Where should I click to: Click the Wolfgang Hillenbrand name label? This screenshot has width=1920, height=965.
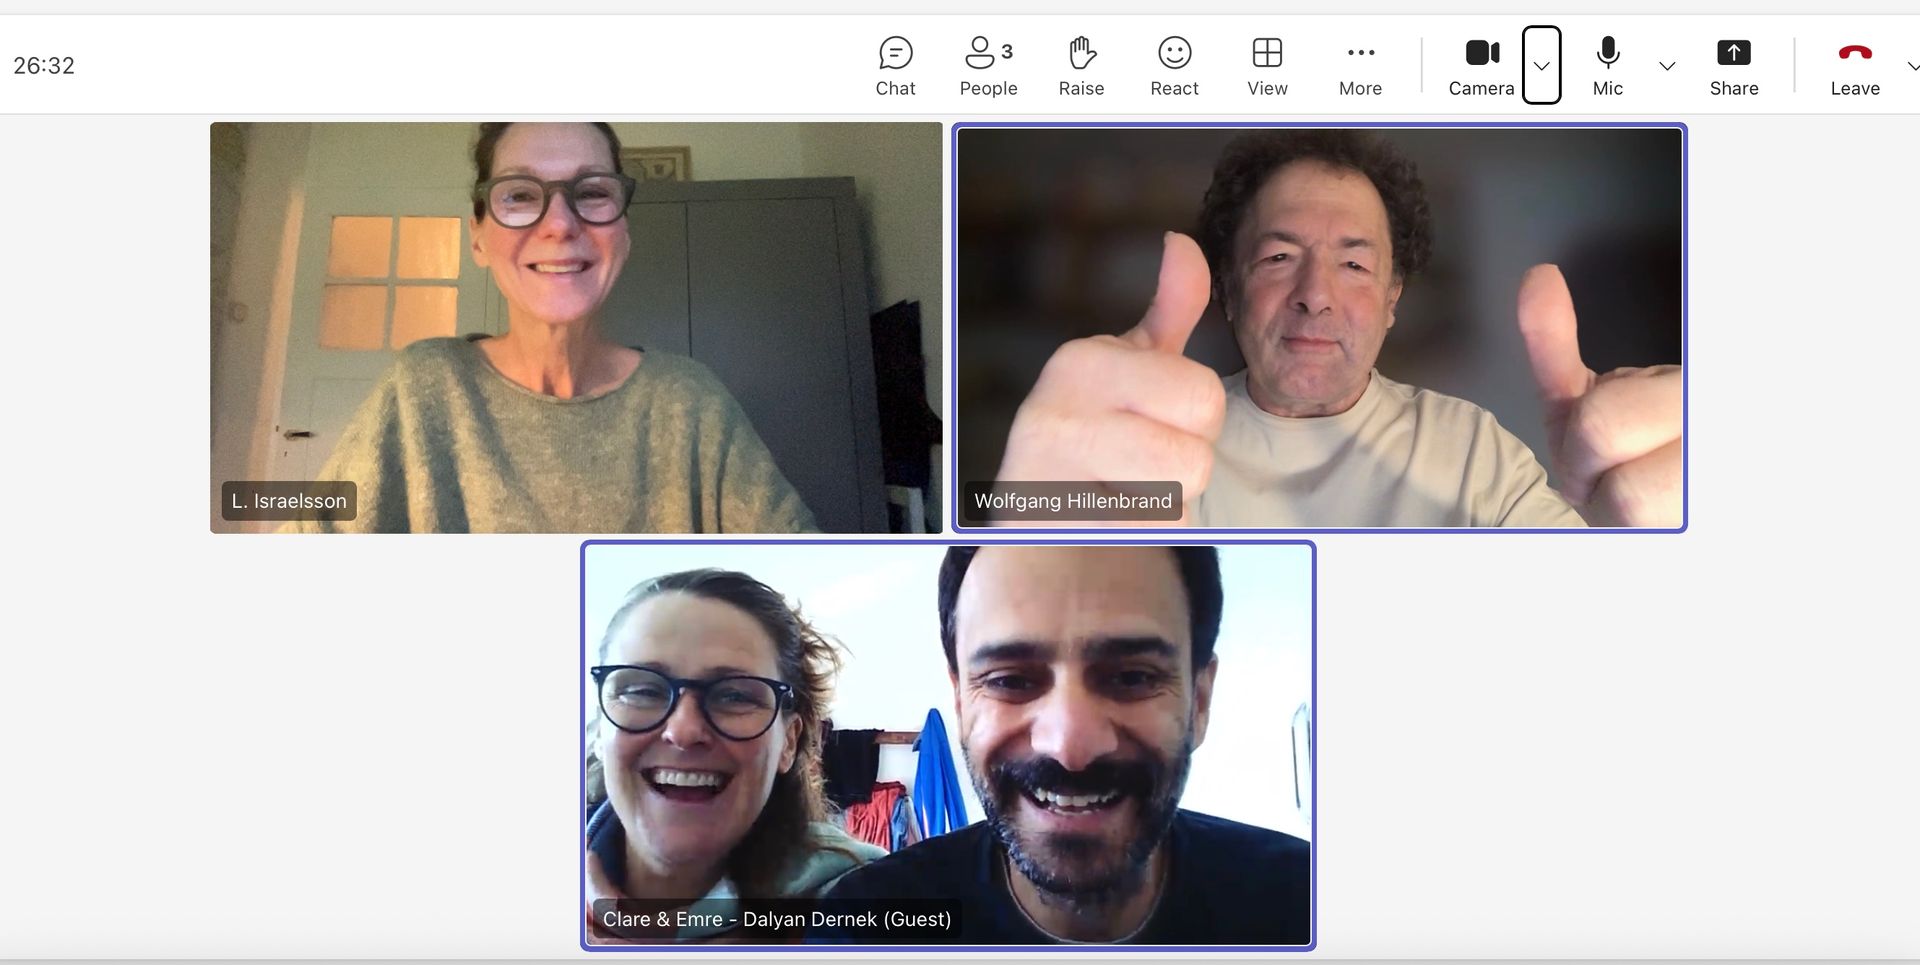pos(1073,501)
